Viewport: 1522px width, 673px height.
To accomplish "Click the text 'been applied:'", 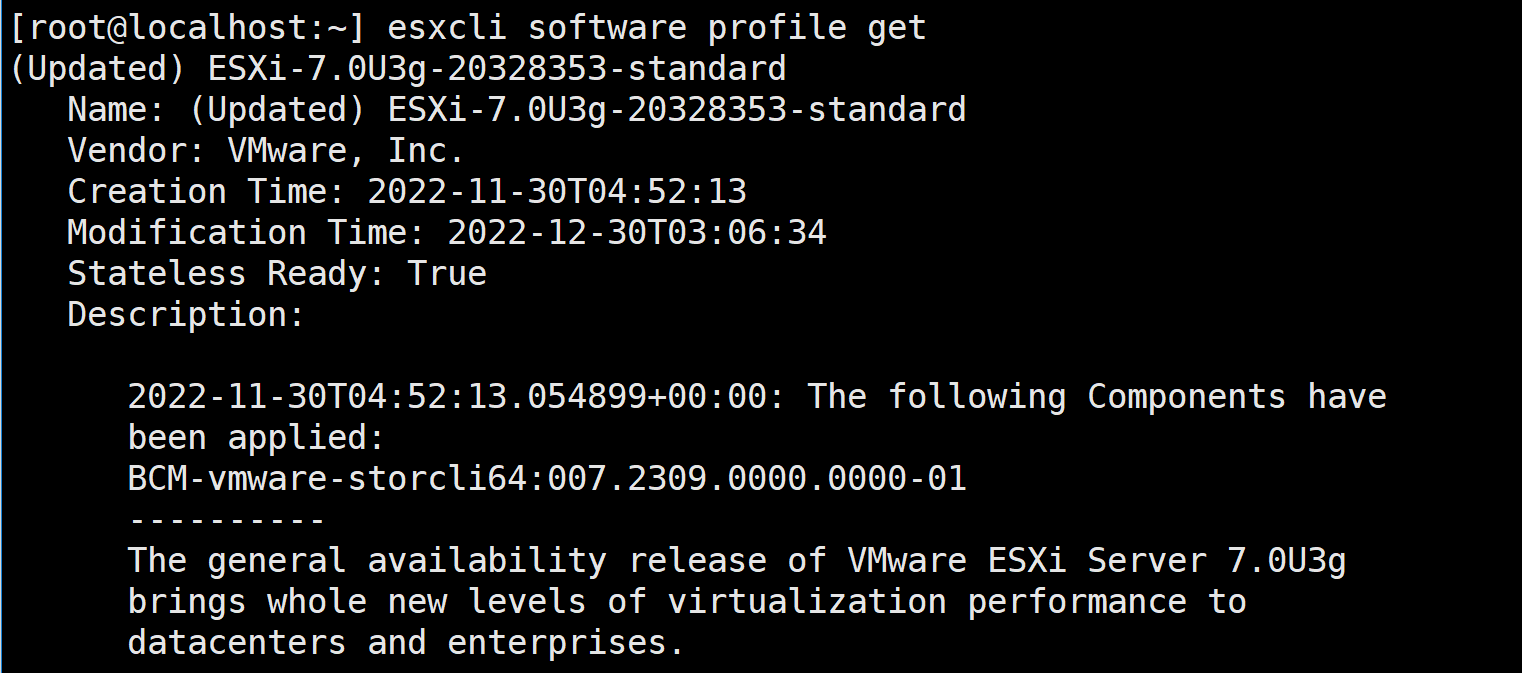I will tap(256, 438).
